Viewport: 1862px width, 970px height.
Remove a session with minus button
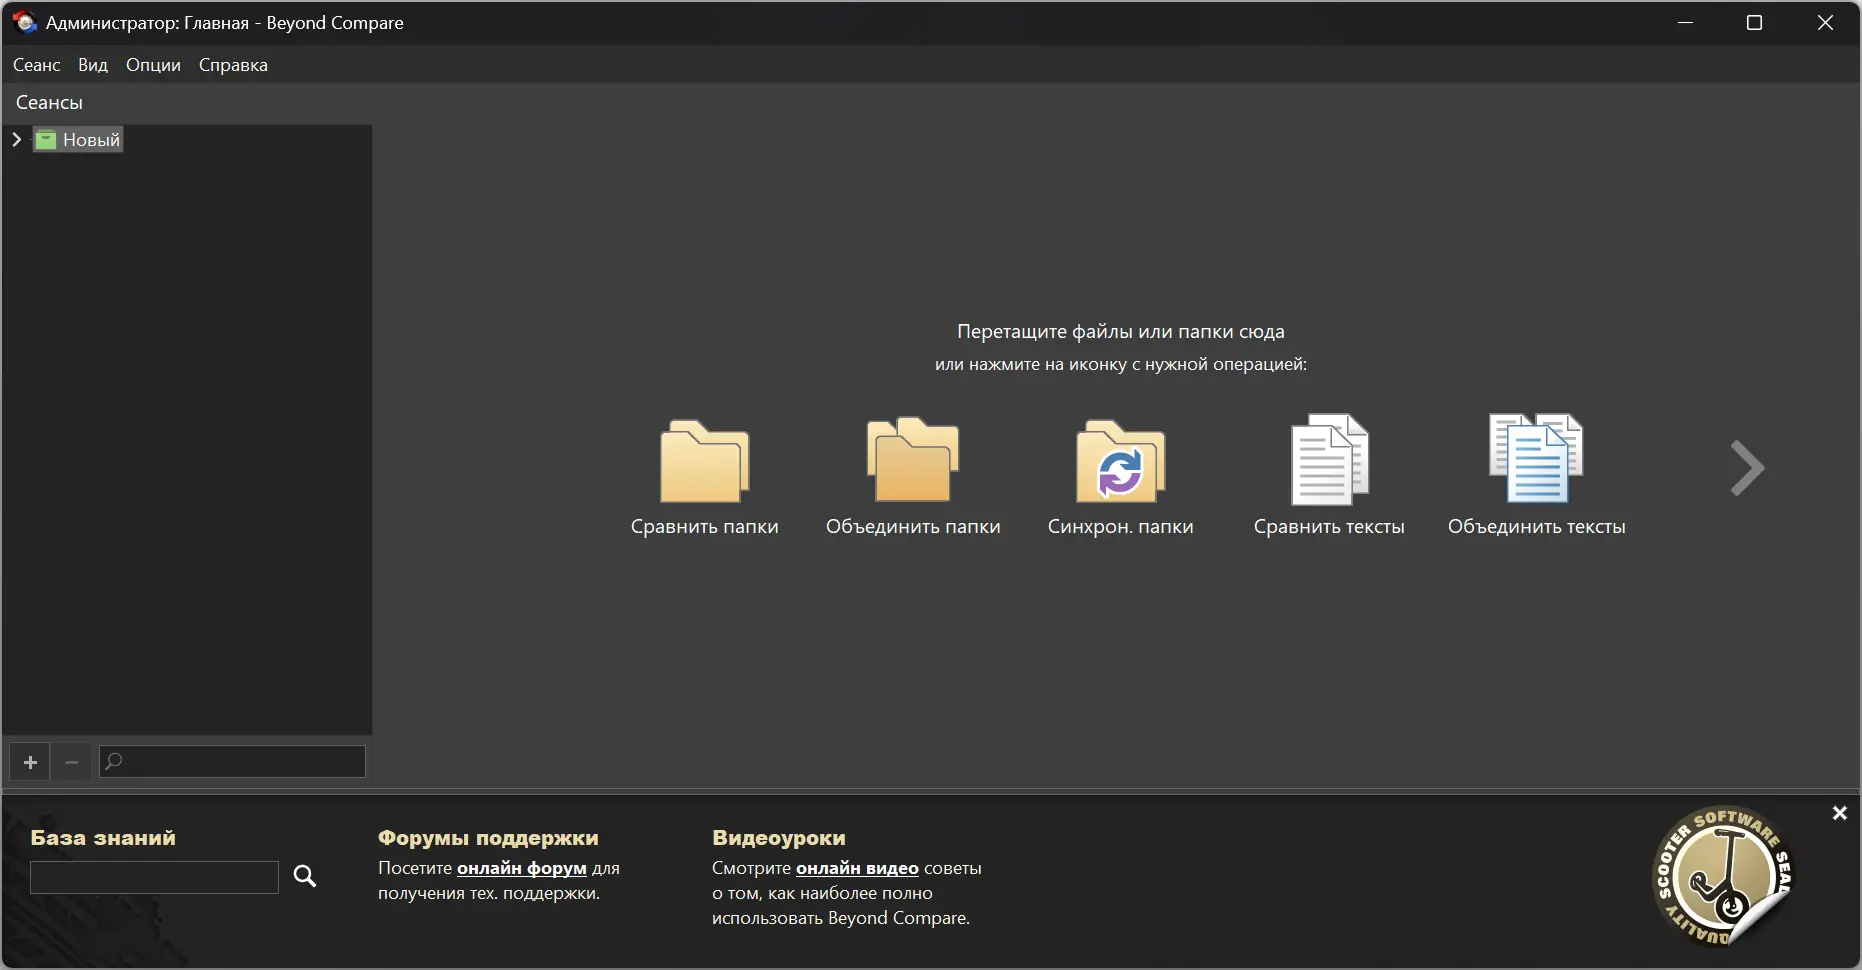(70, 761)
